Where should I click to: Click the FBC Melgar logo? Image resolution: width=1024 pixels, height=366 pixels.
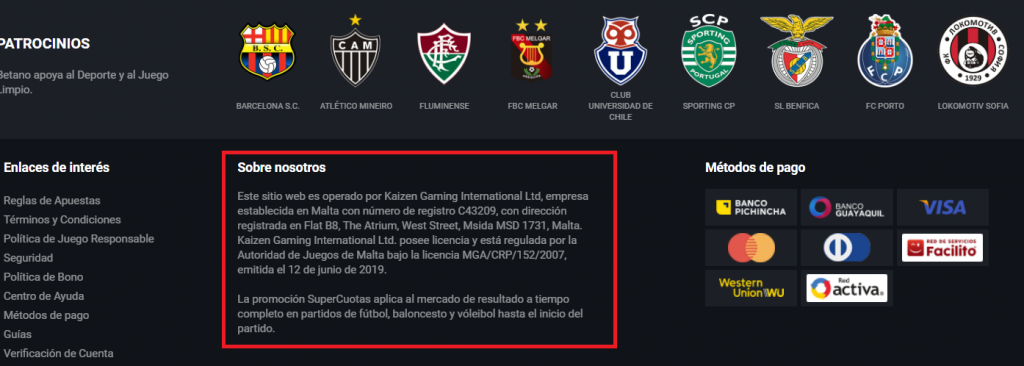pos(532,50)
